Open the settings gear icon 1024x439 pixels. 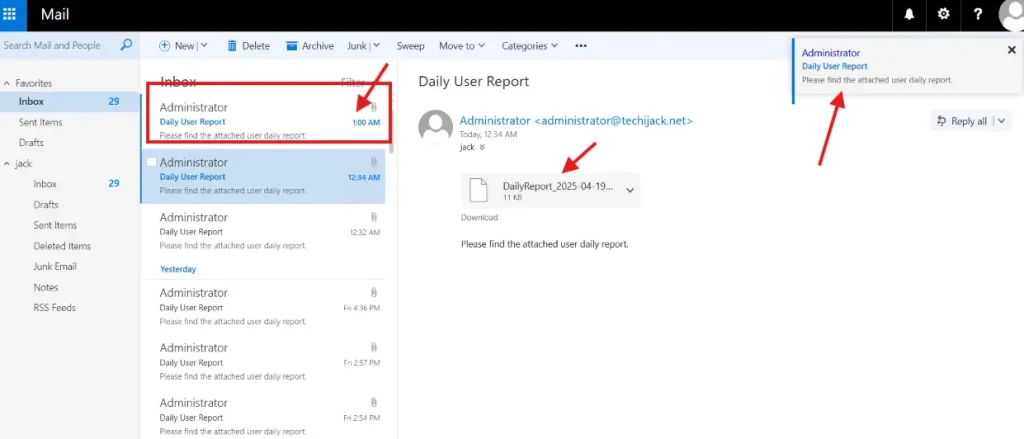(942, 15)
